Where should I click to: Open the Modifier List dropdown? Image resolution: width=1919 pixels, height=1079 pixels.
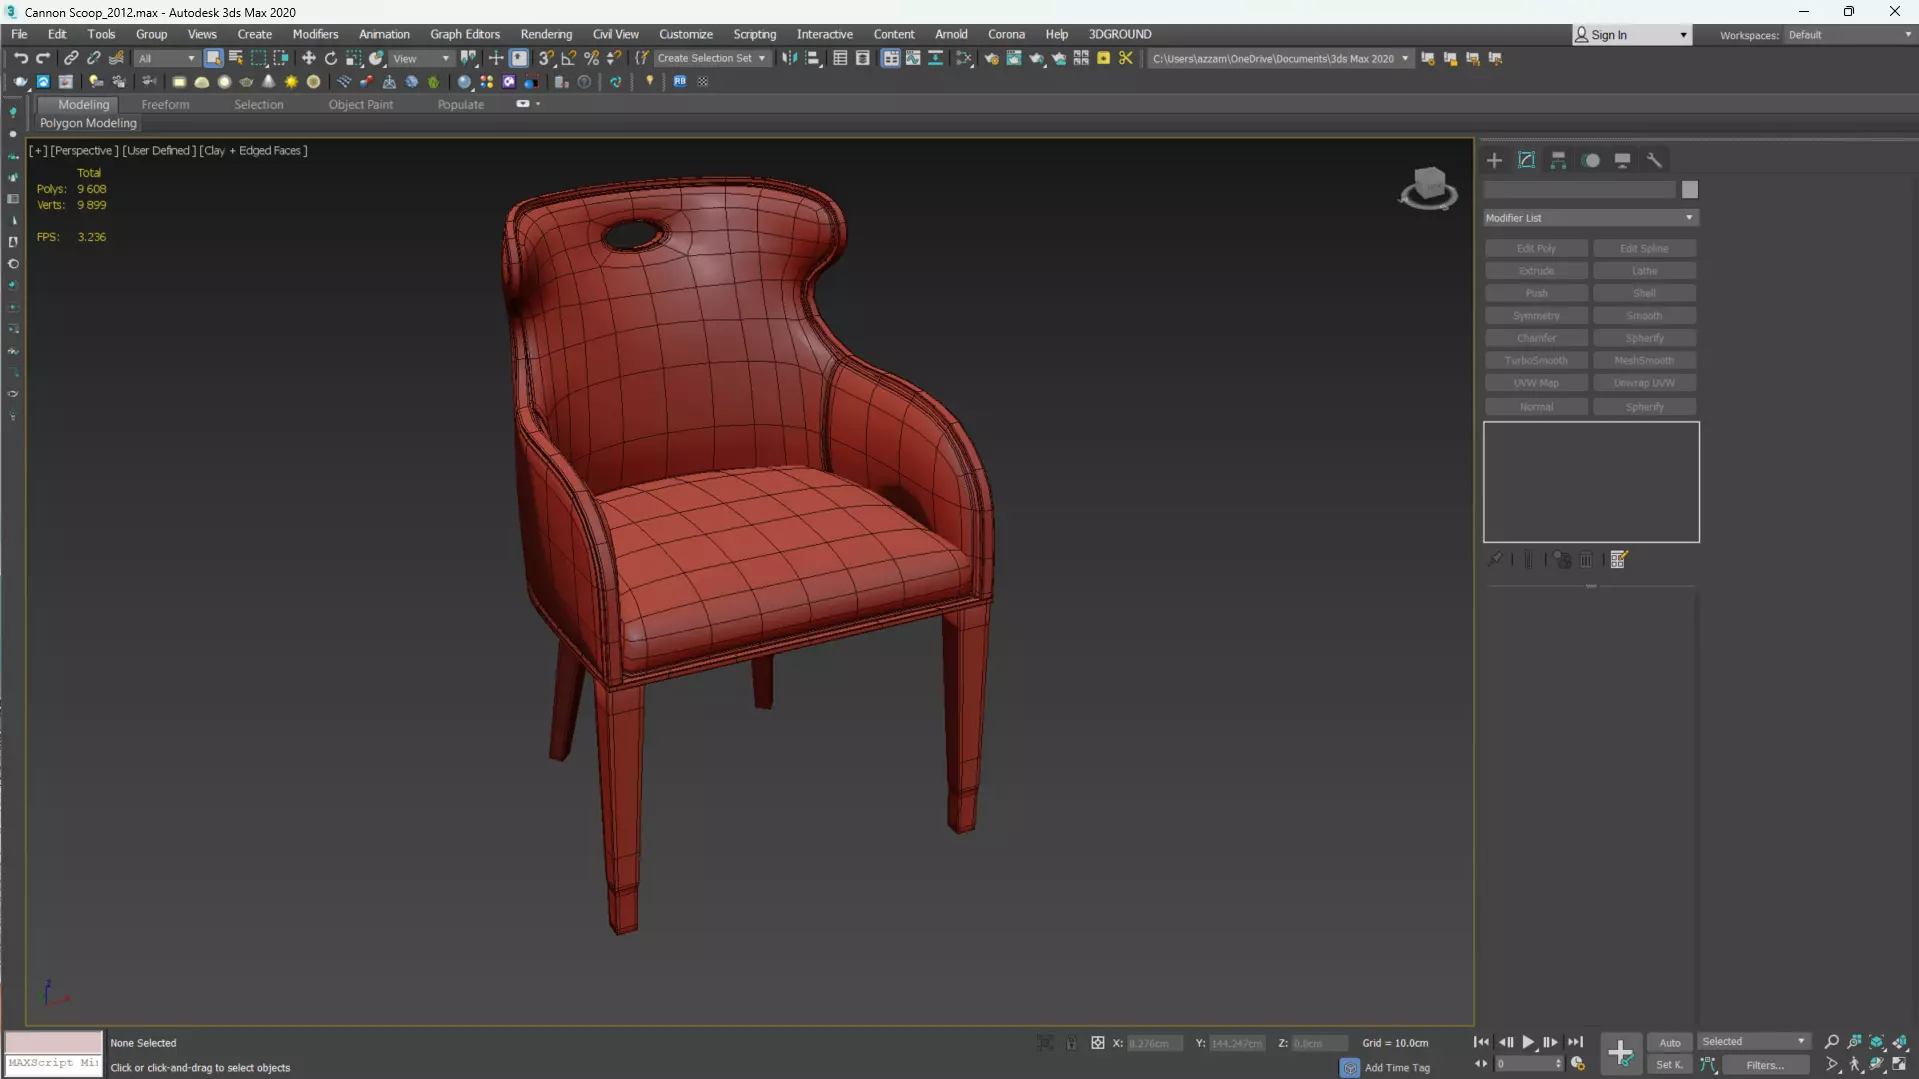point(1590,218)
